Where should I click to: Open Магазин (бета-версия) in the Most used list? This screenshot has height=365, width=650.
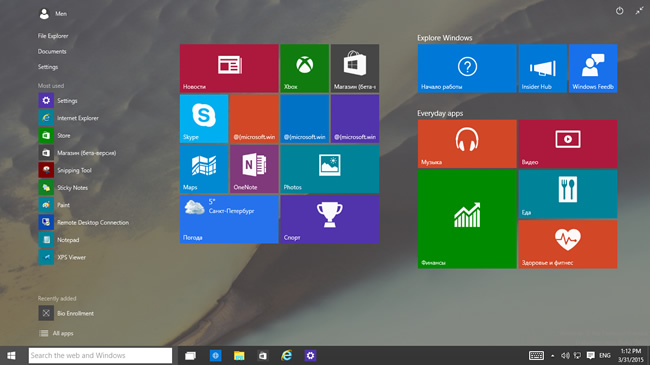point(78,153)
